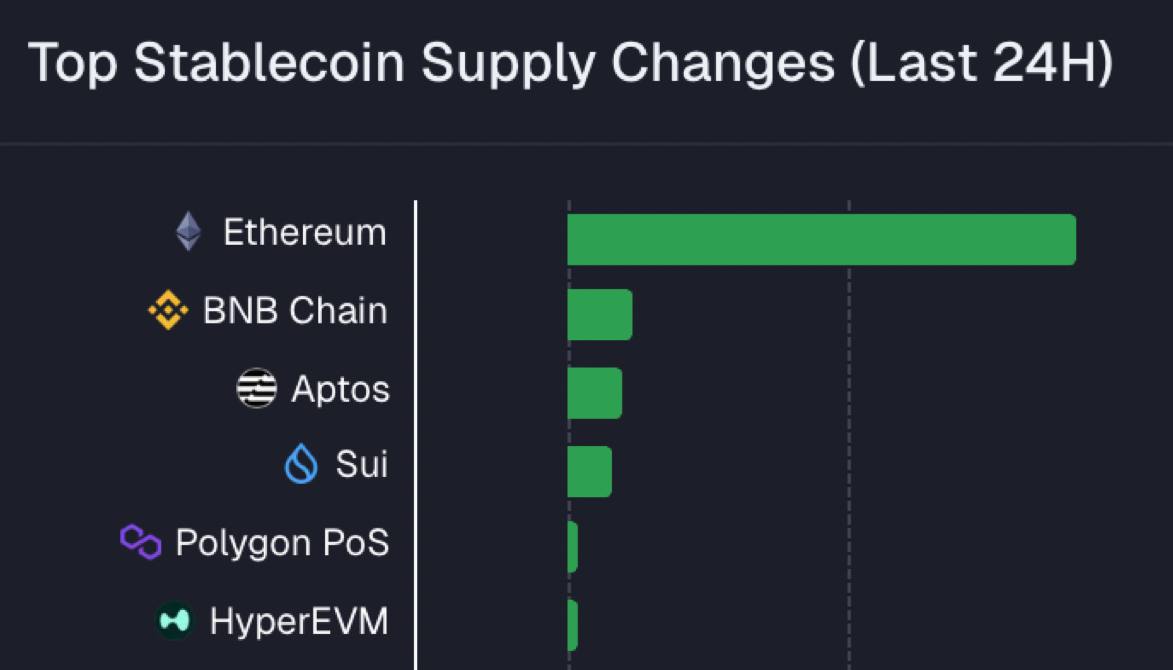The height and width of the screenshot is (670, 1173).
Task: Click the BNB Chain green bar
Action: coord(600,315)
